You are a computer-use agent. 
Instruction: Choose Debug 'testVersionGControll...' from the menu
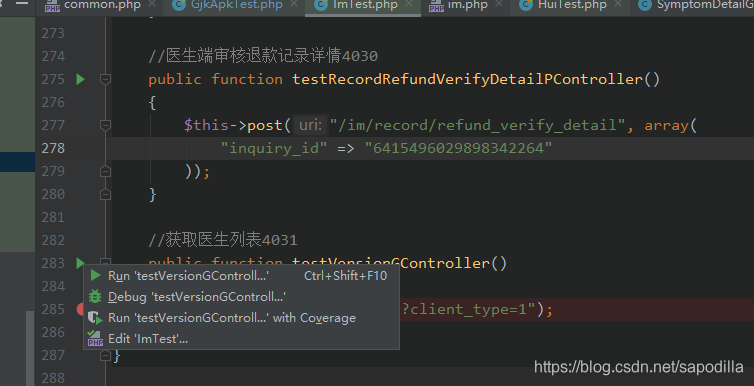click(241, 297)
